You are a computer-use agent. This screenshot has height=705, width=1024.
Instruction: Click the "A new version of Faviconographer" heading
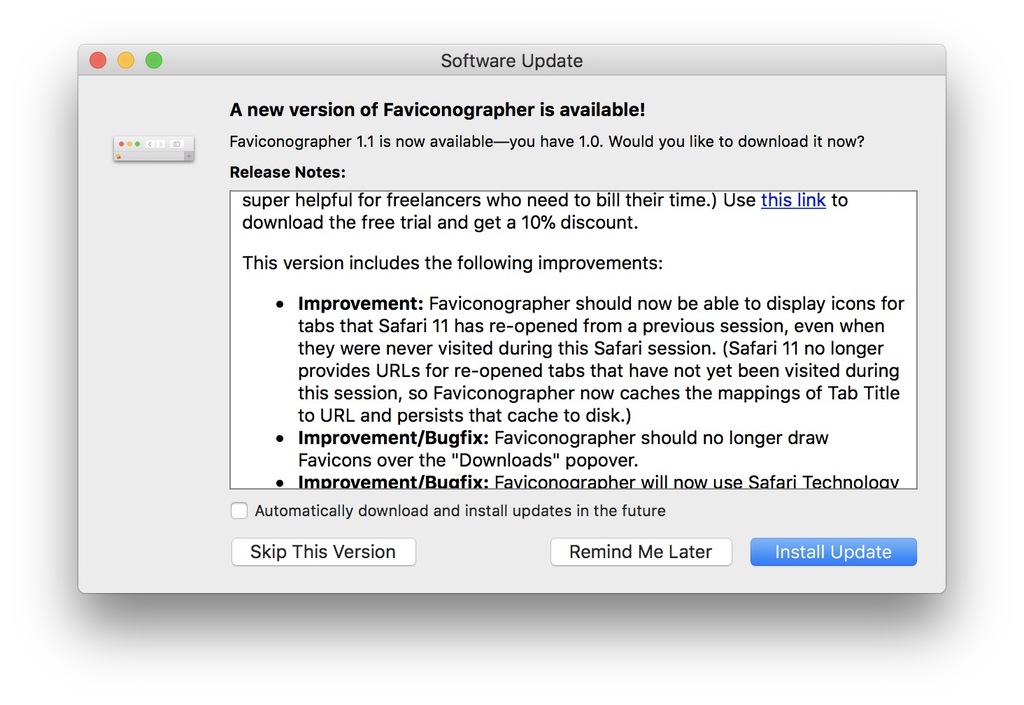click(437, 110)
